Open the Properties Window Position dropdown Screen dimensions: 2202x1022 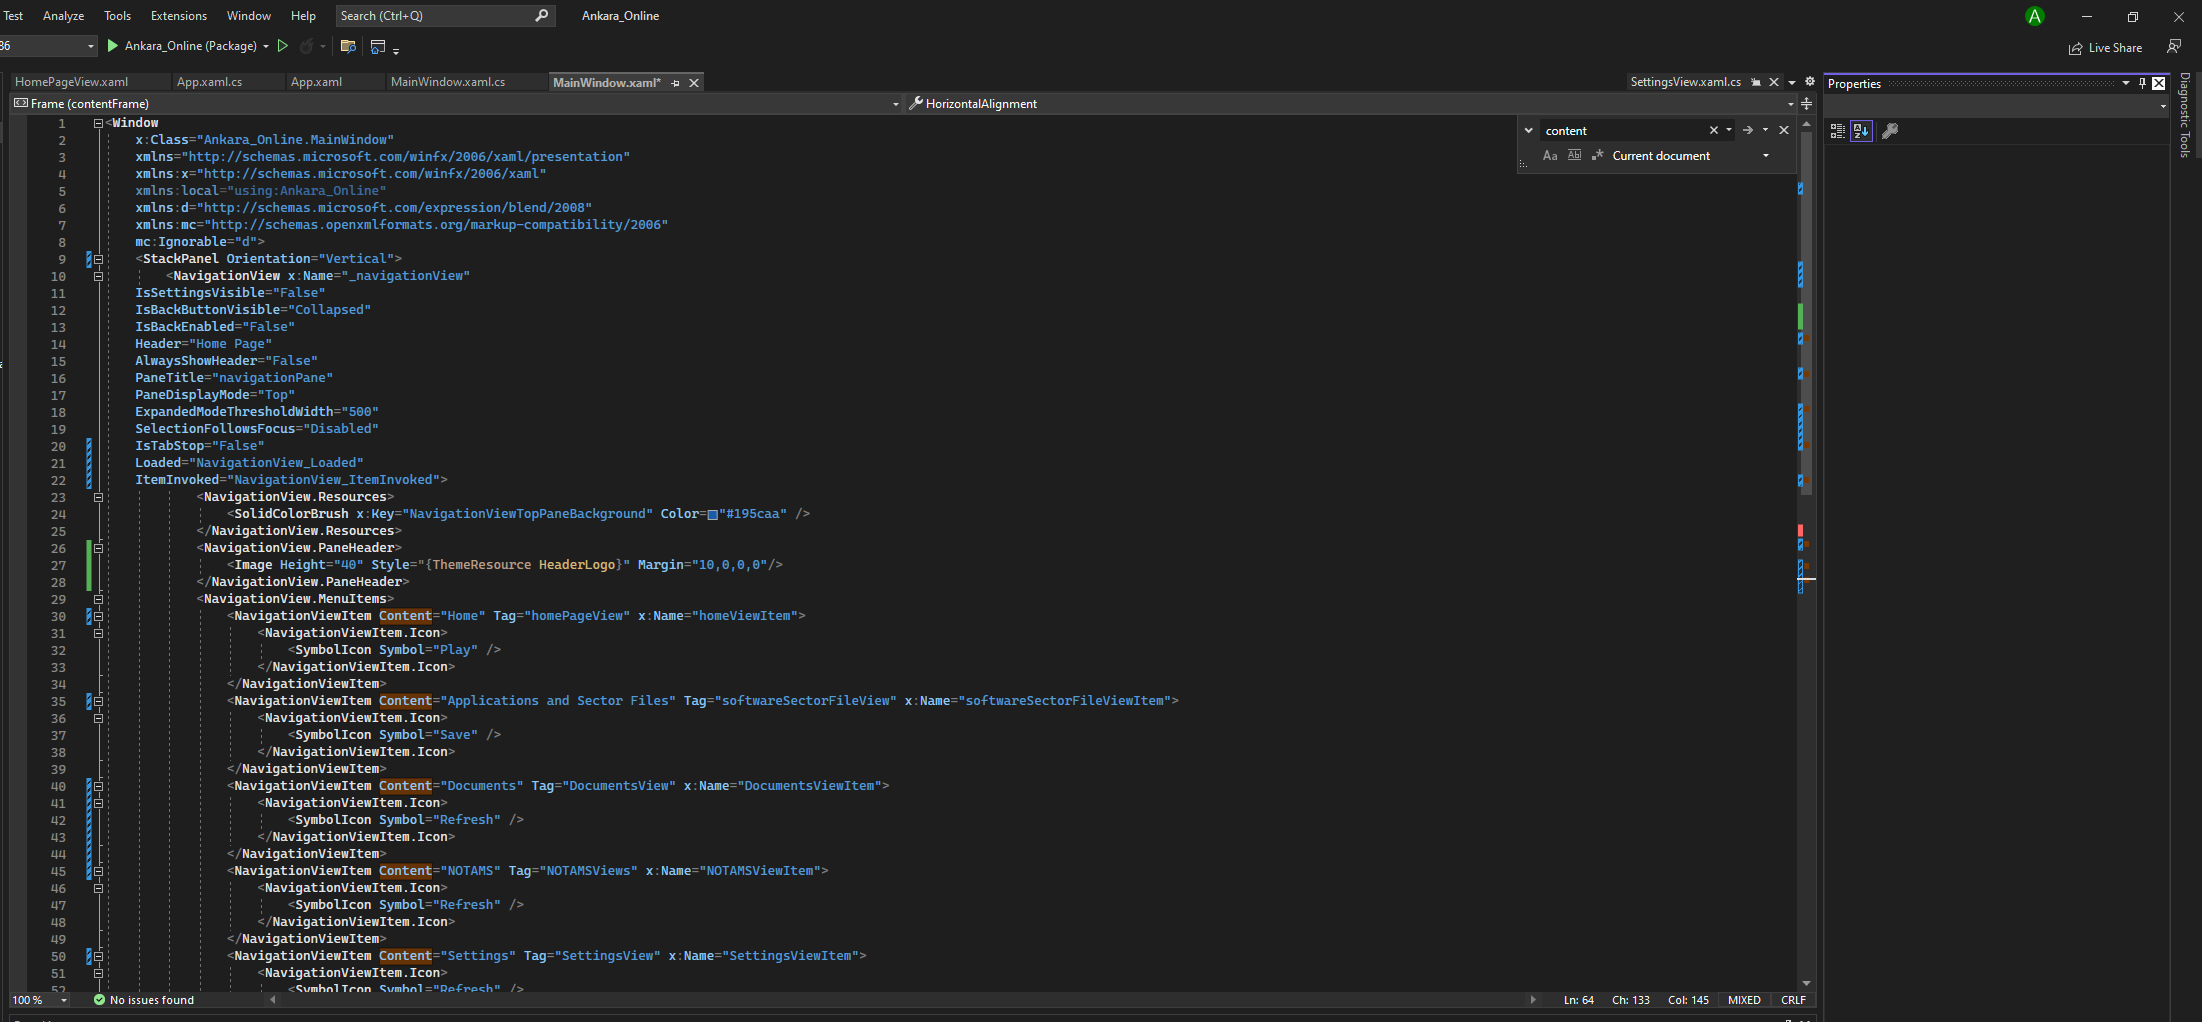click(2126, 83)
